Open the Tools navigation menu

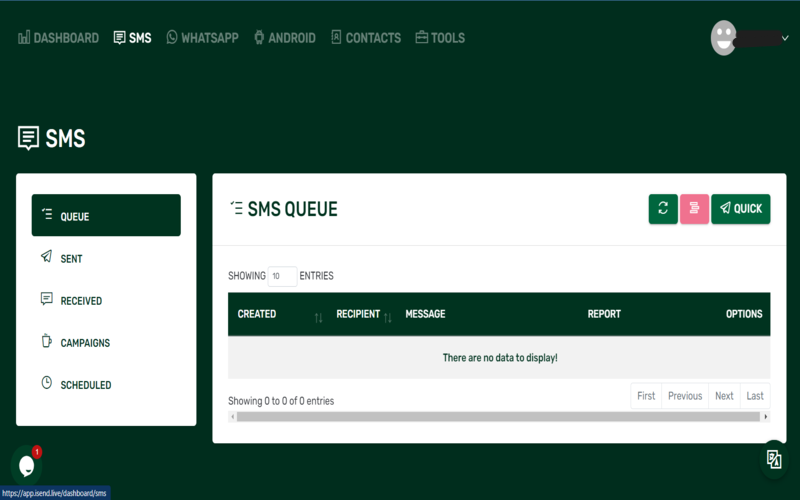tap(440, 38)
